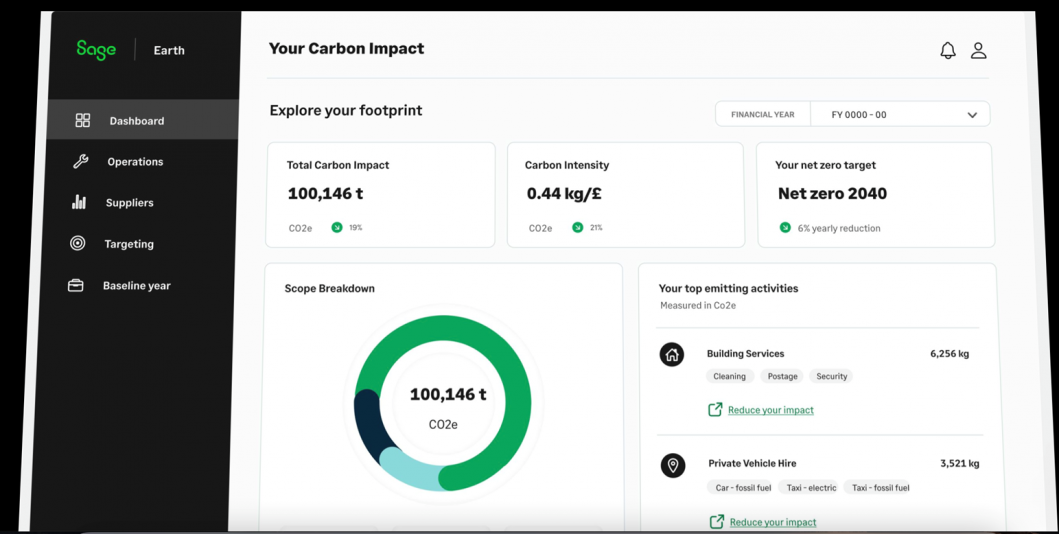This screenshot has width=1059, height=534.
Task: Click the Measured in Co2e subtitle
Action: point(698,305)
